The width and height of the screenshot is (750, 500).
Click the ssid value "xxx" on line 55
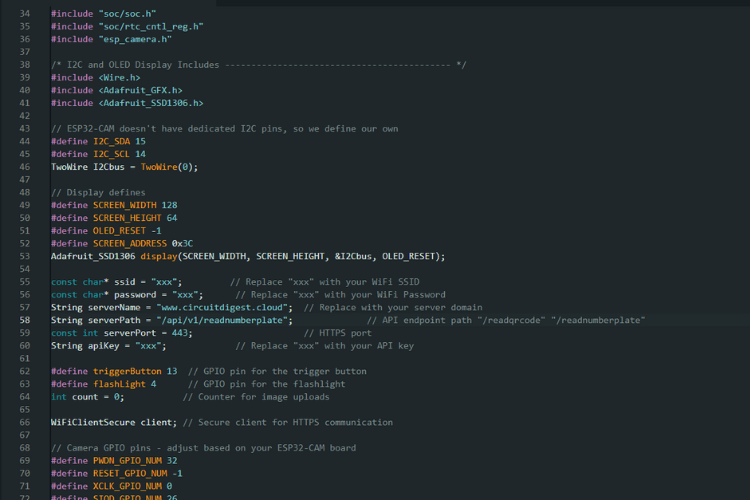point(164,282)
